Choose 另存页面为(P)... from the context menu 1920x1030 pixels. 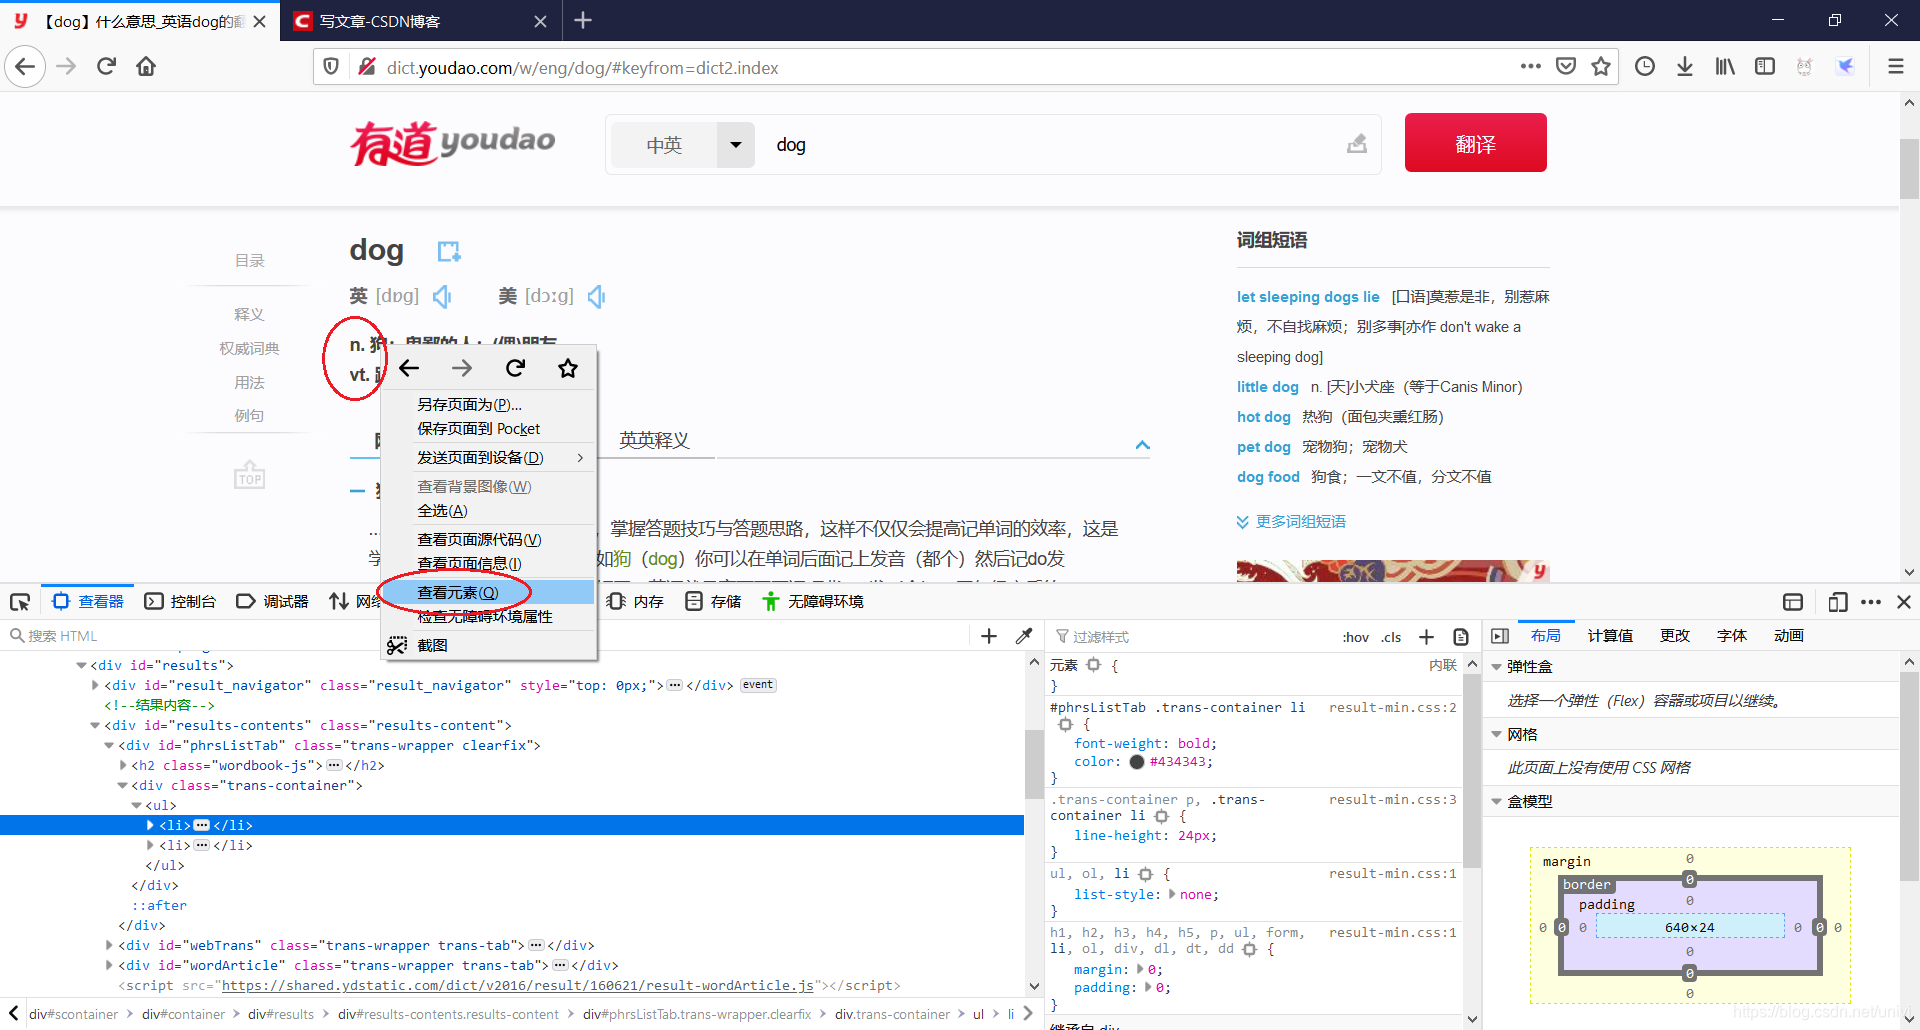(488, 404)
